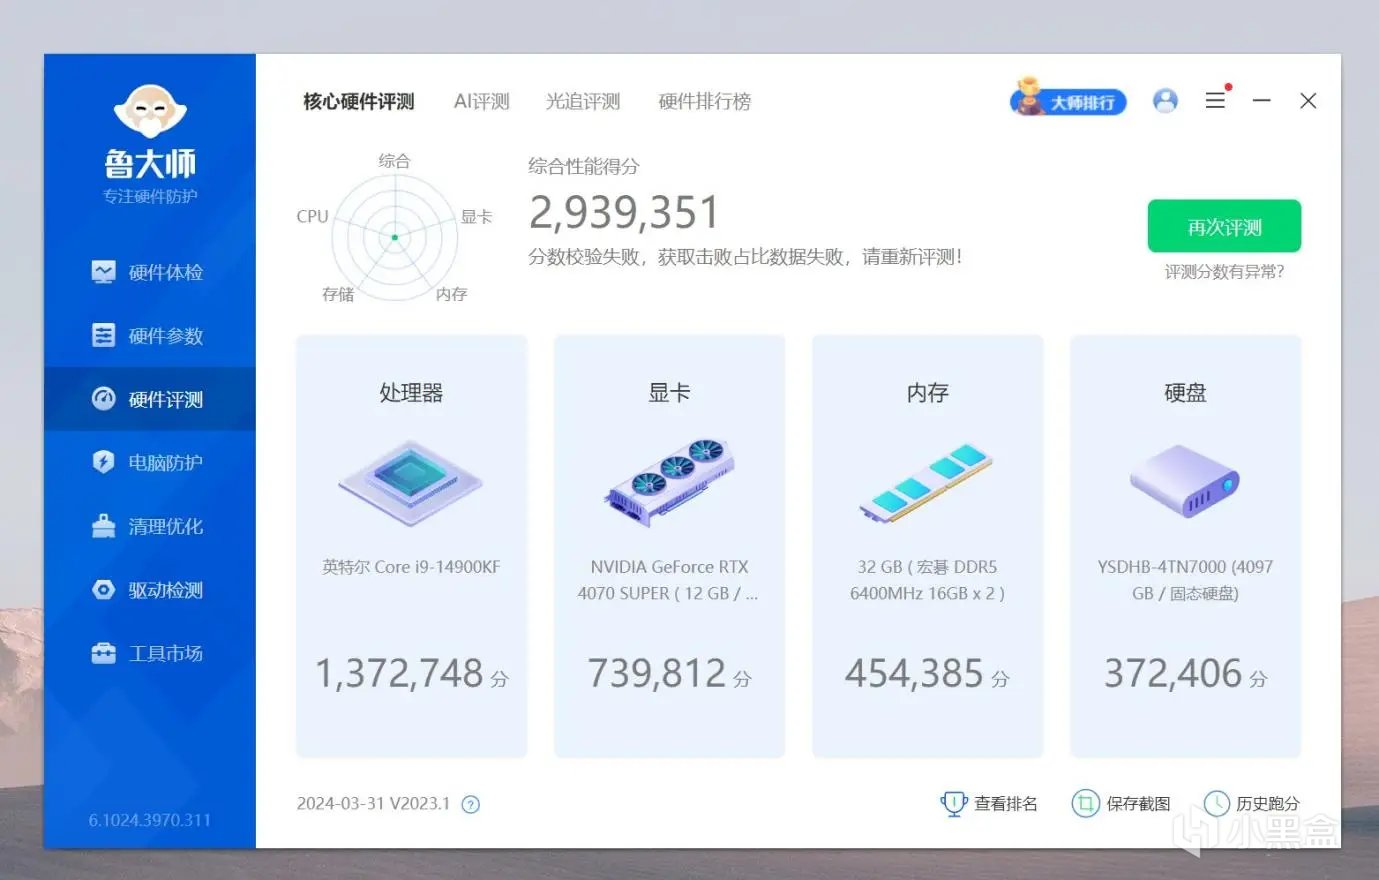Click the 显卡 graphics card icon
Viewport: 1379px width, 880px height.
coord(669,482)
